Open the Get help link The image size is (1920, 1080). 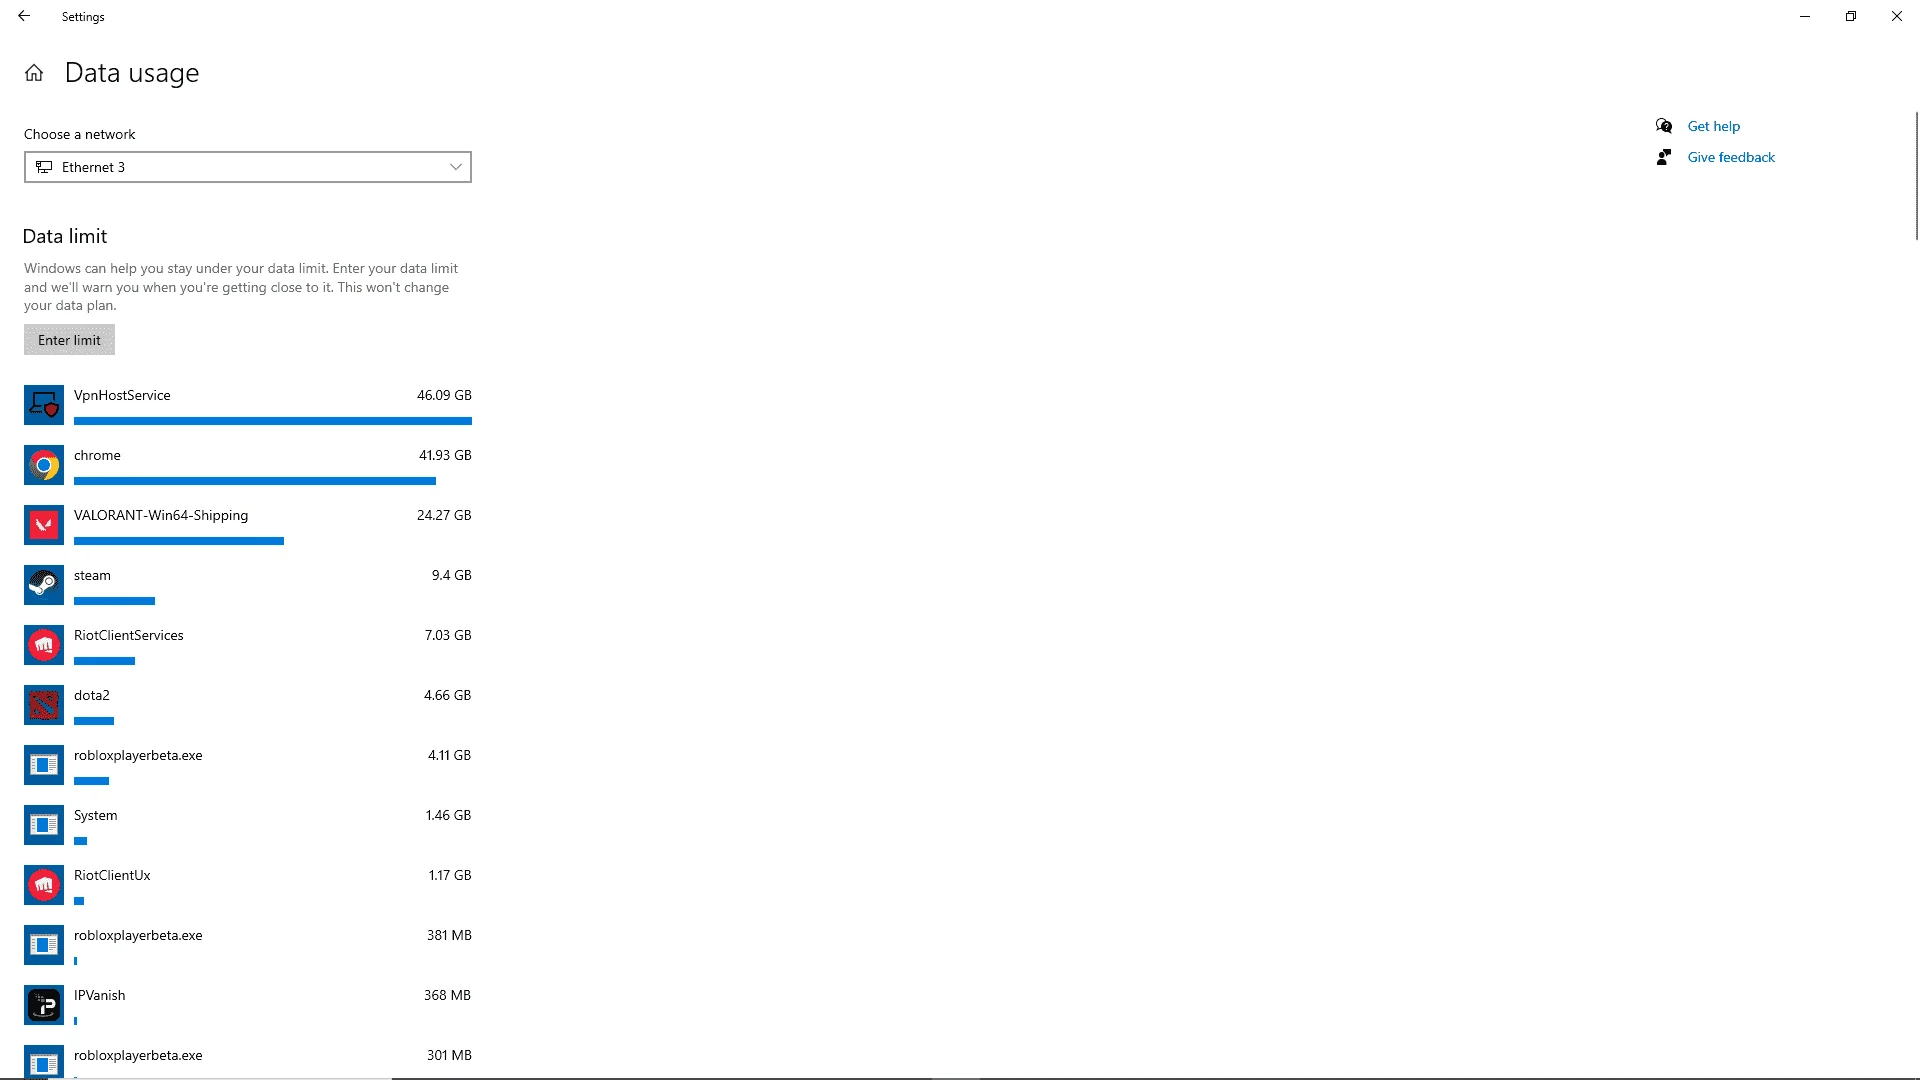pyautogui.click(x=1714, y=126)
